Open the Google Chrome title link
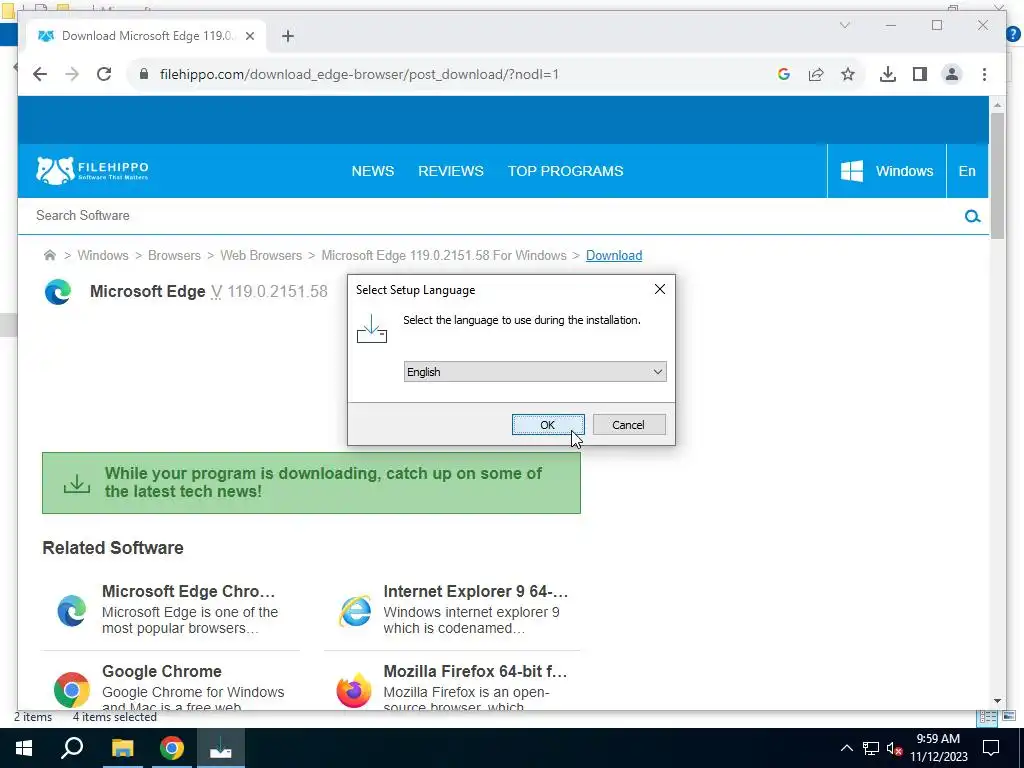 coord(162,671)
